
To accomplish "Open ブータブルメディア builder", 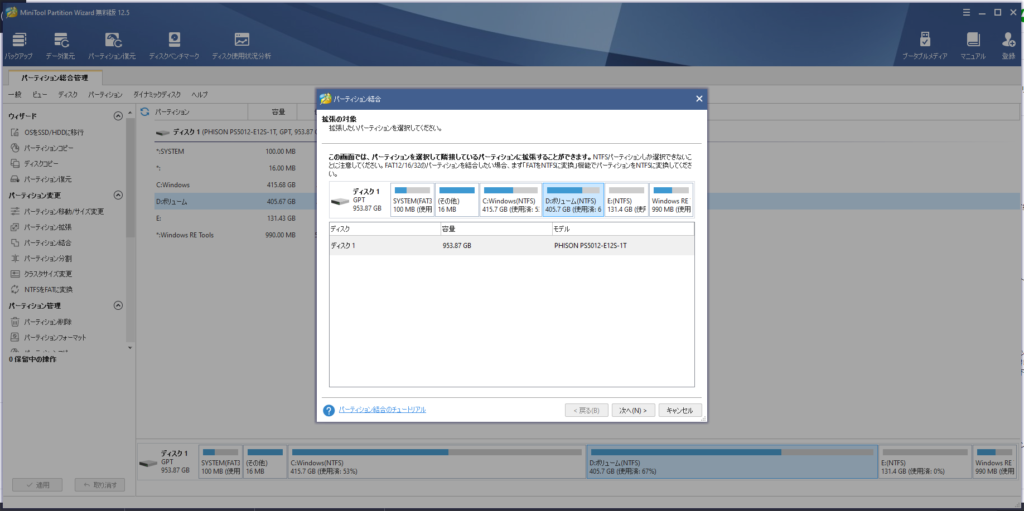I will point(925,46).
